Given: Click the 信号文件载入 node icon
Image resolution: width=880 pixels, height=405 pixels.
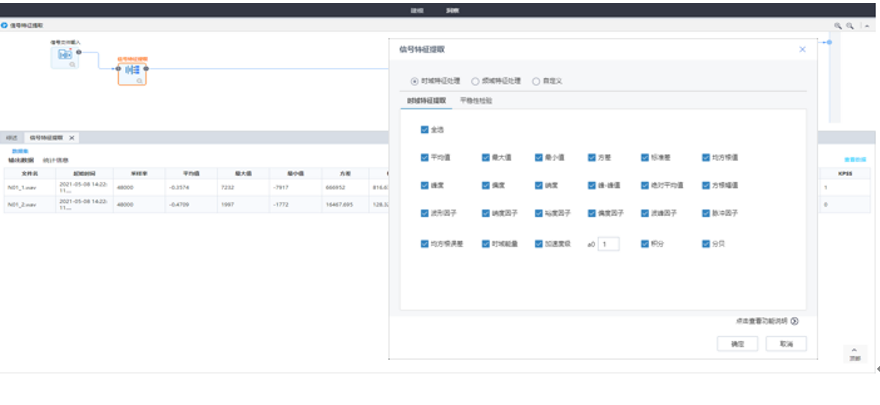Looking at the screenshot, I should [x=65, y=54].
